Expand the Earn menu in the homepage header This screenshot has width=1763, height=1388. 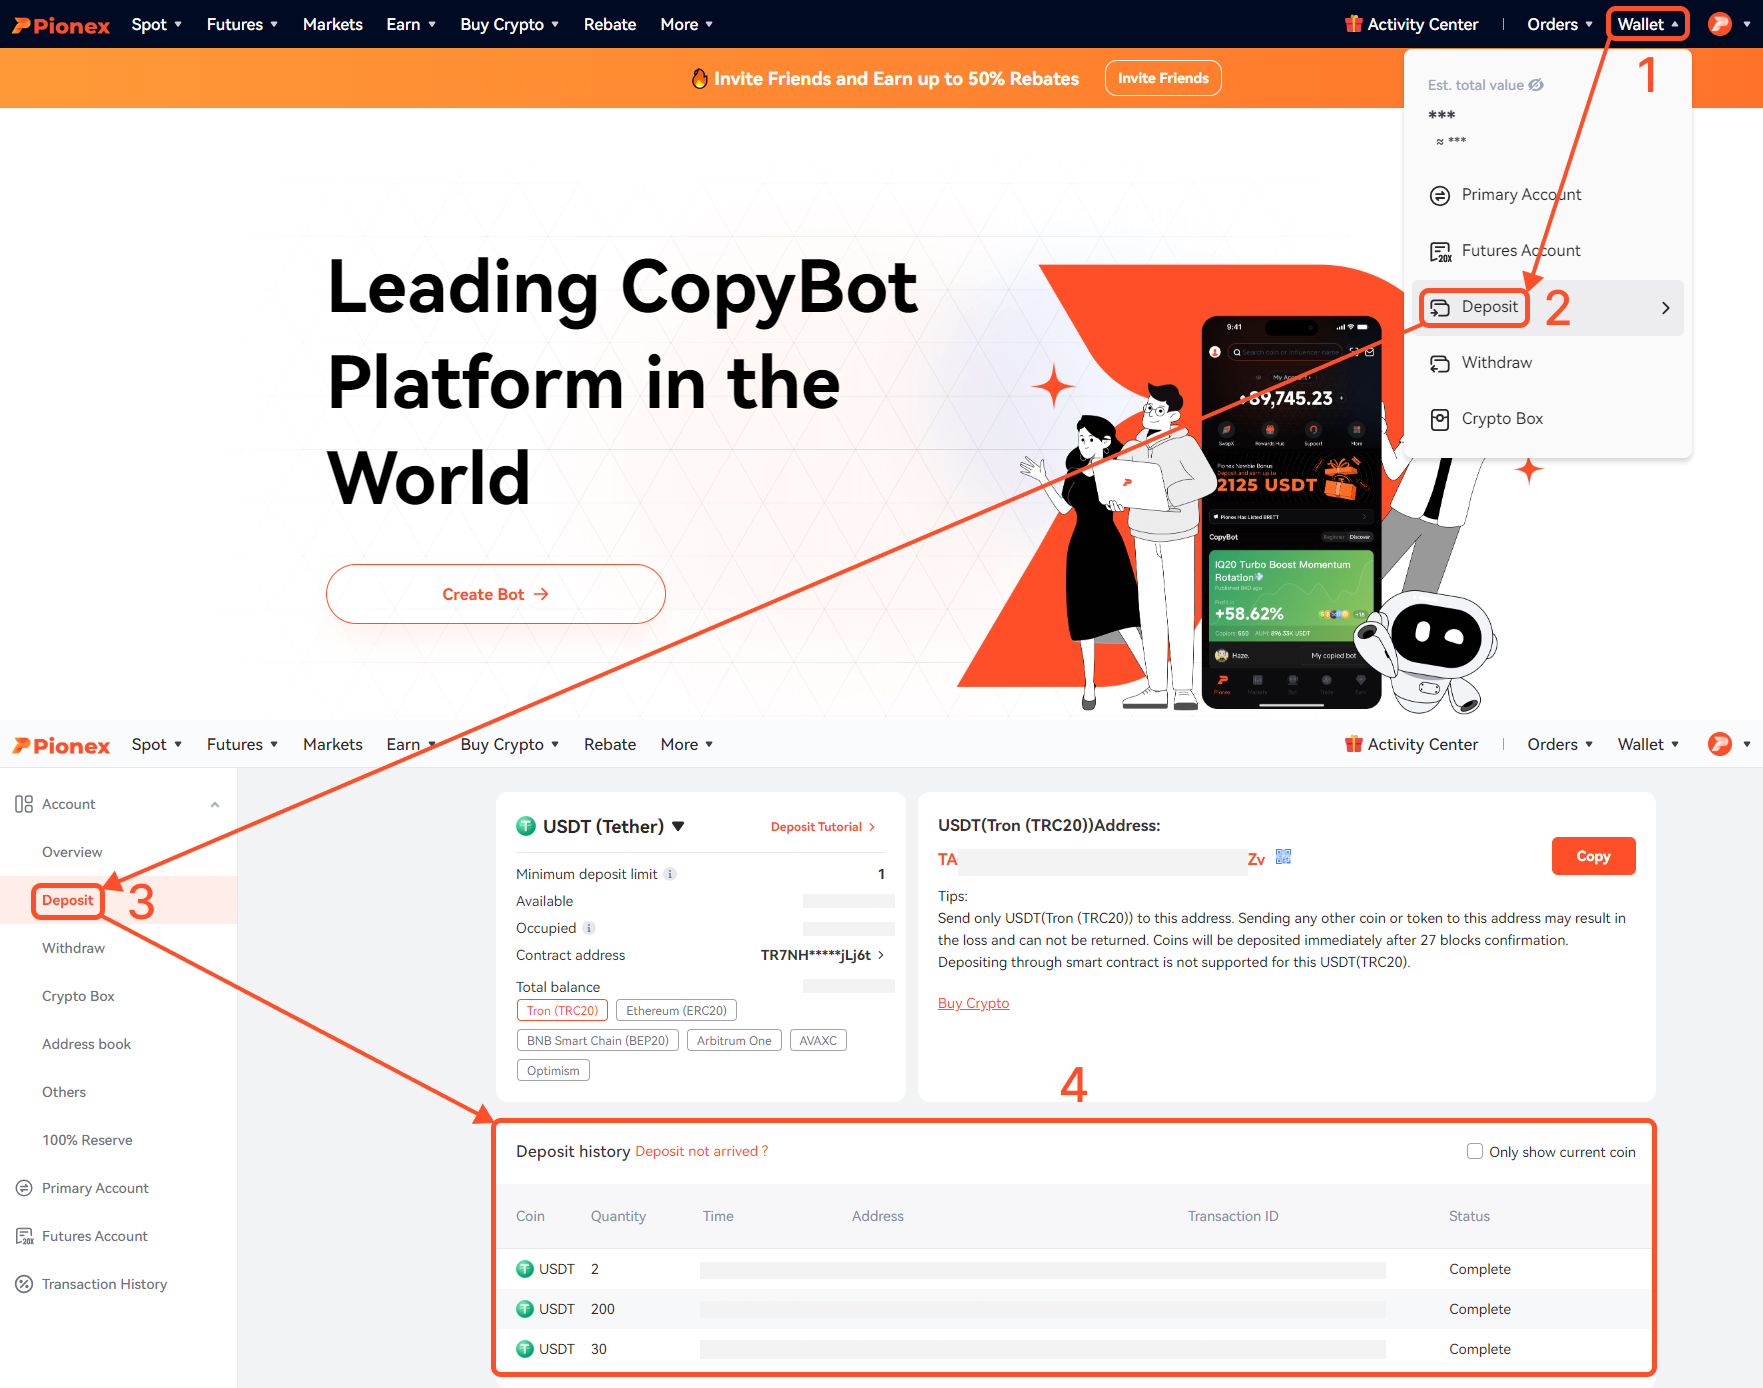coord(411,24)
